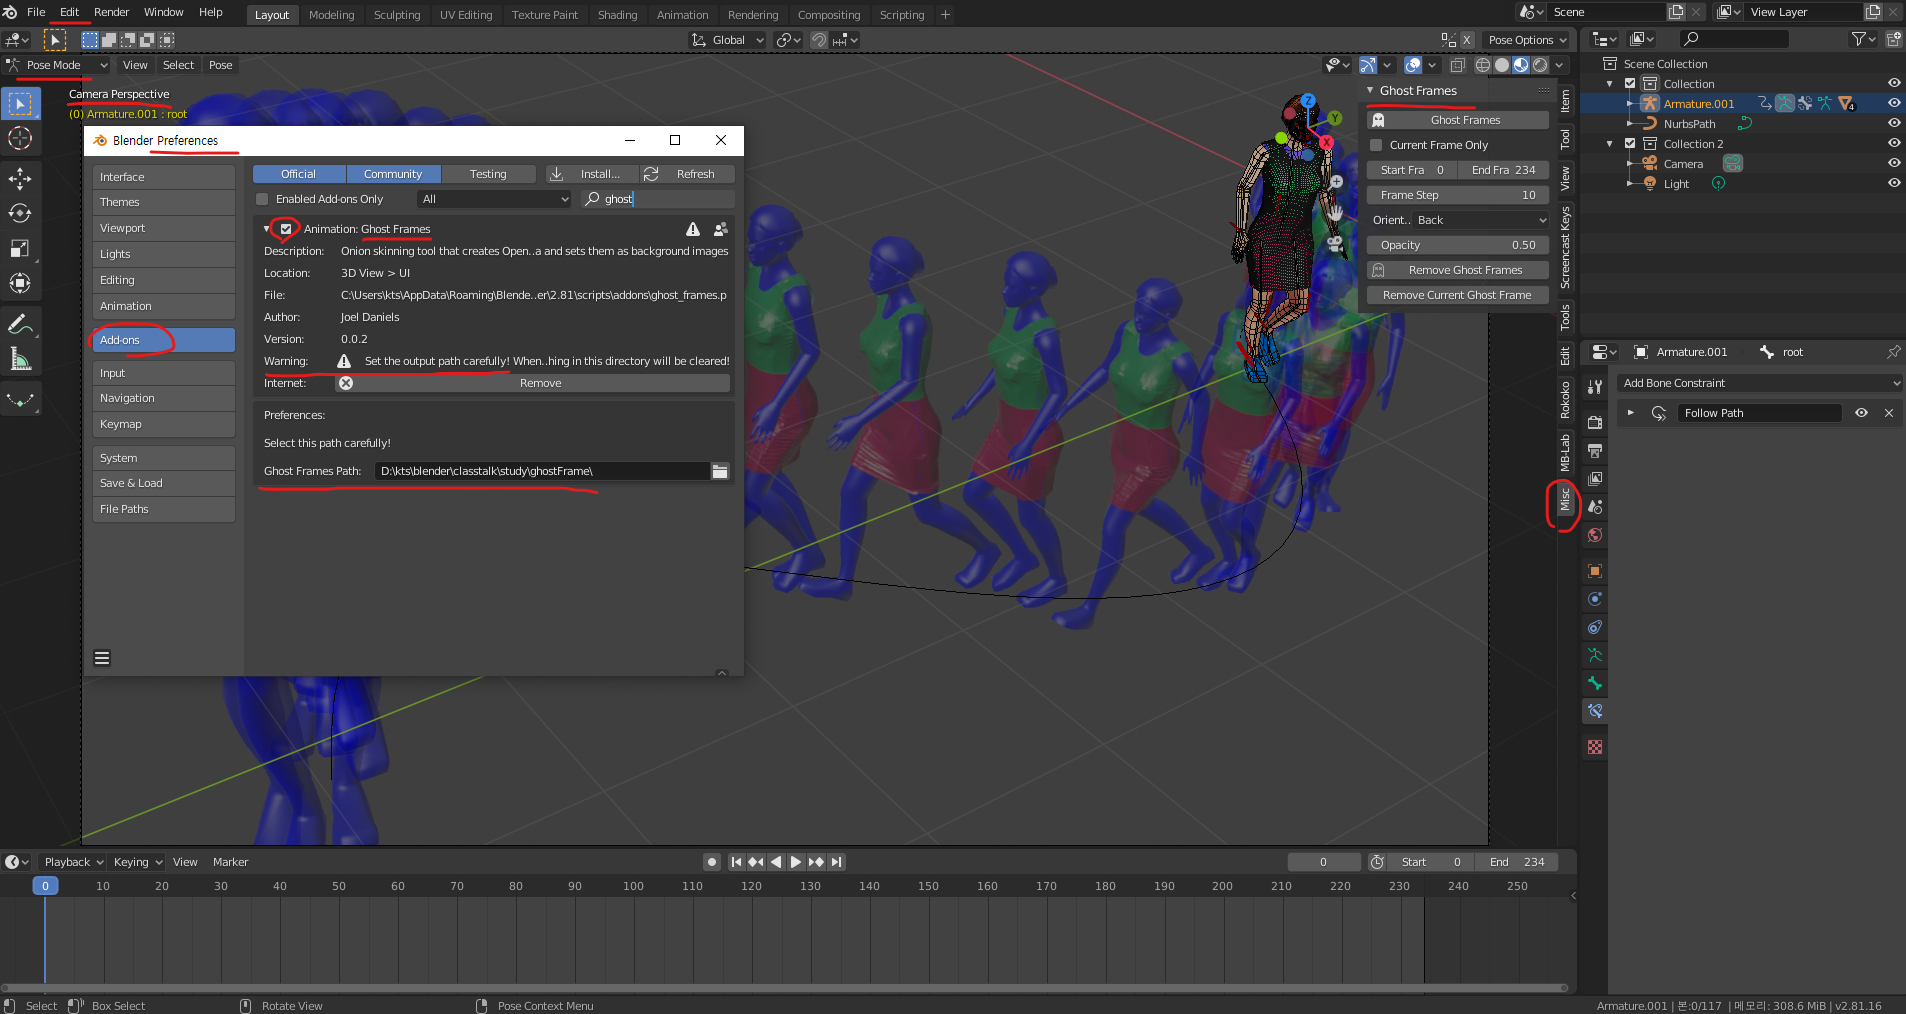Click the hamburger menu in Preferences window
Image resolution: width=1906 pixels, height=1014 pixels.
point(102,658)
